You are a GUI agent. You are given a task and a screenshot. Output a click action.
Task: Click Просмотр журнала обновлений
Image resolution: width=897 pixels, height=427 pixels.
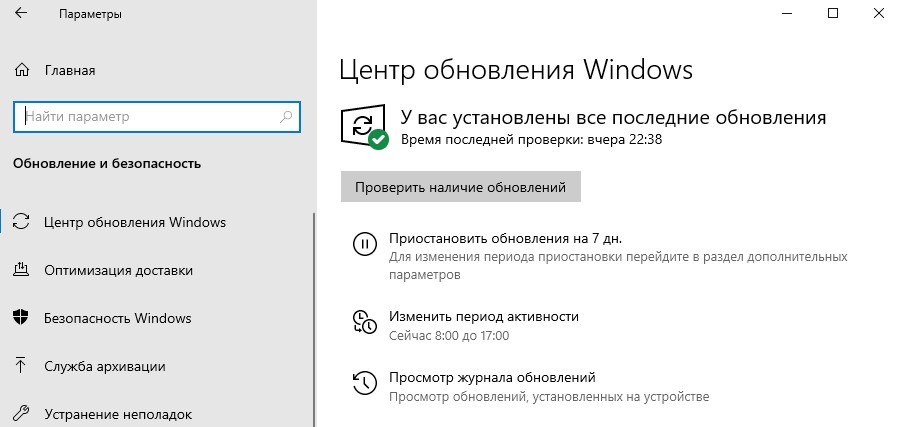click(493, 378)
